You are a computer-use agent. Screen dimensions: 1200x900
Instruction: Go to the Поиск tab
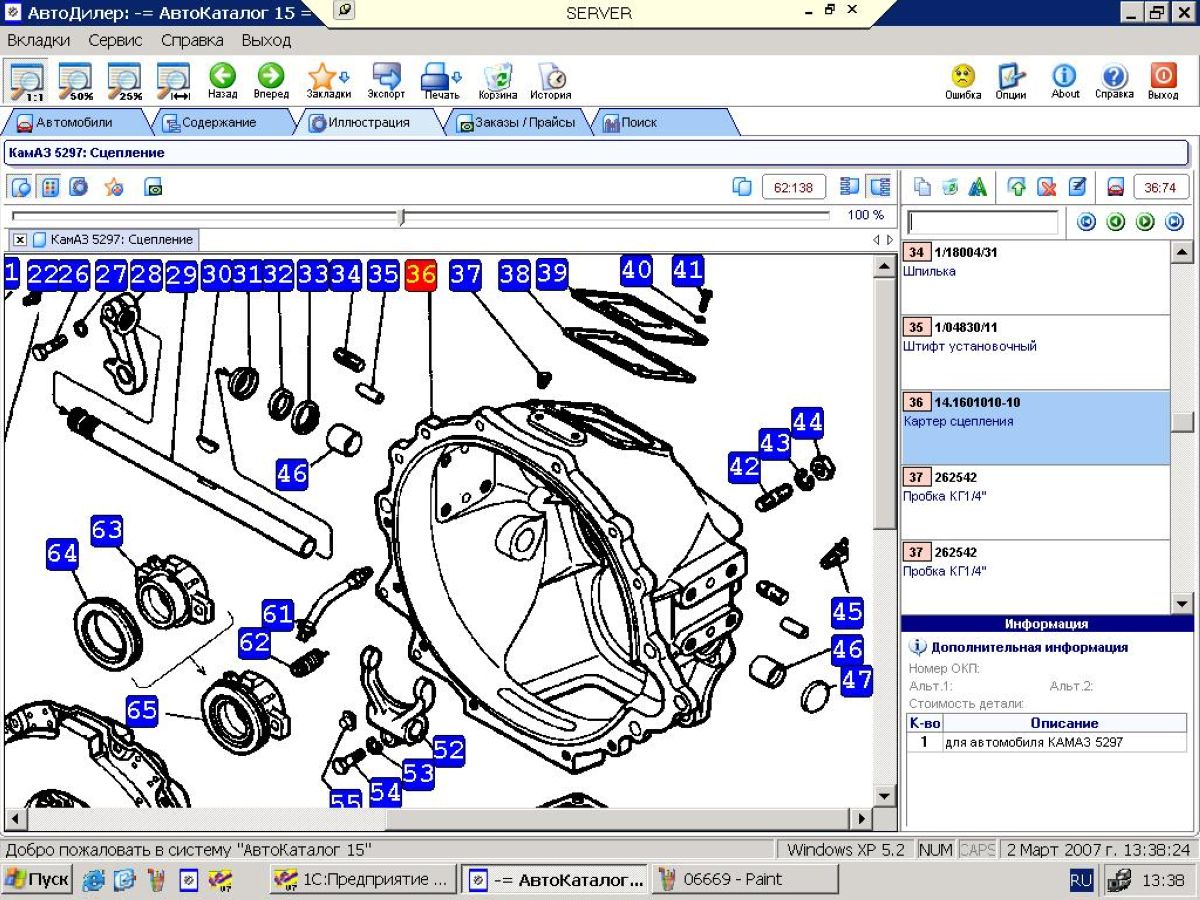660,123
